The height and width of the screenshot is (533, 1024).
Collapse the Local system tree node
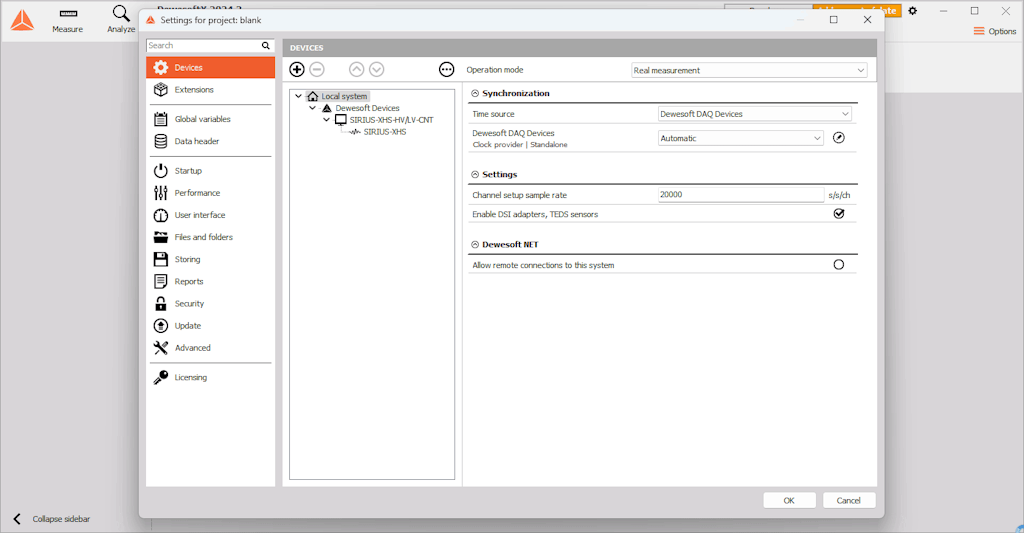(x=298, y=96)
